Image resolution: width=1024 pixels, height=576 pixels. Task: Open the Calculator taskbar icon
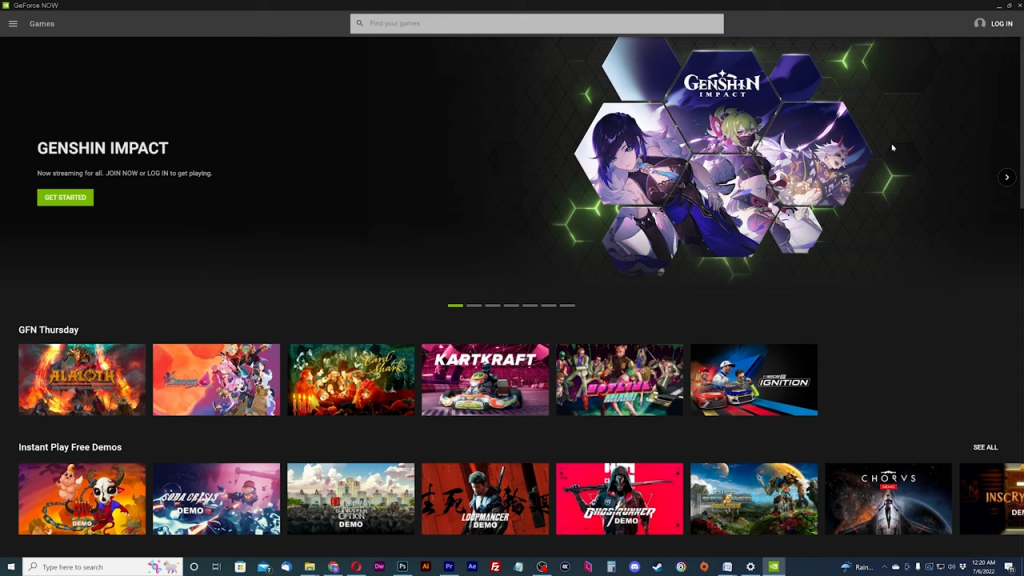click(611, 567)
